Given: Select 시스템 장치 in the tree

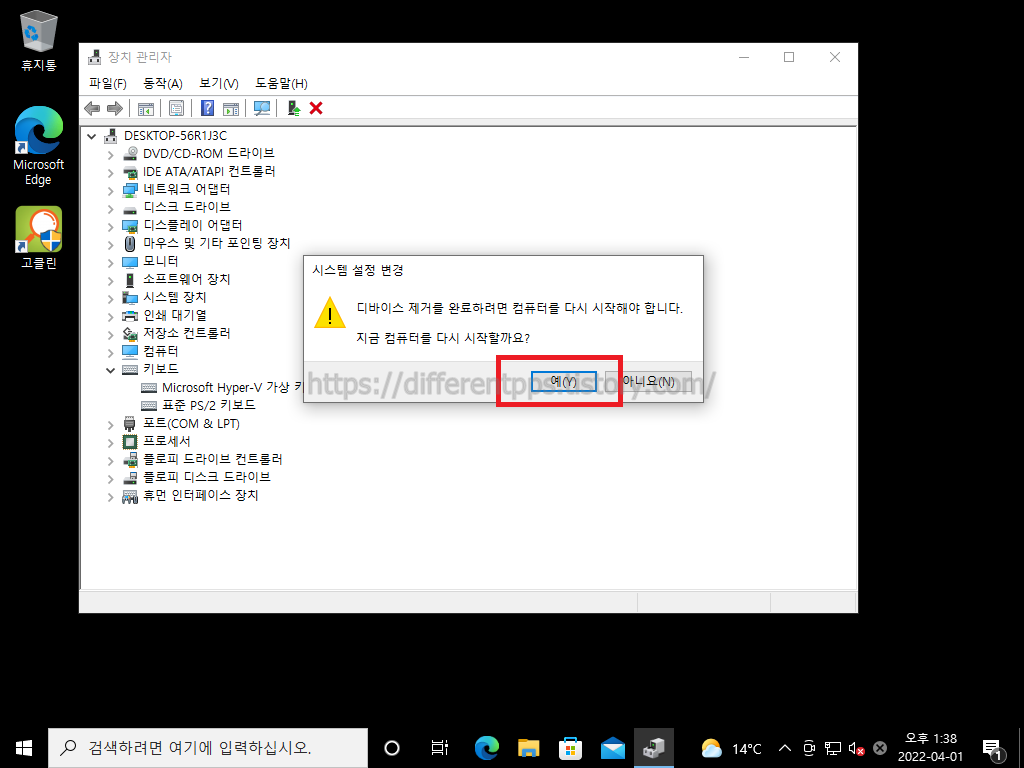Looking at the screenshot, I should (174, 297).
